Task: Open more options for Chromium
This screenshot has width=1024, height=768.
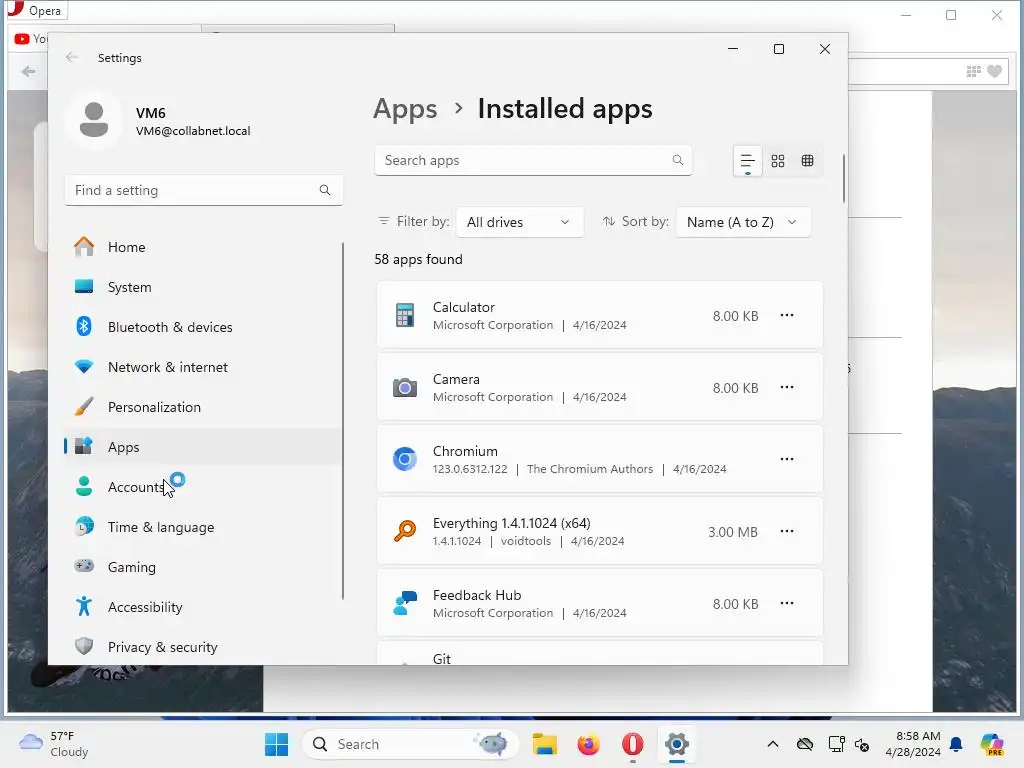Action: 787,459
